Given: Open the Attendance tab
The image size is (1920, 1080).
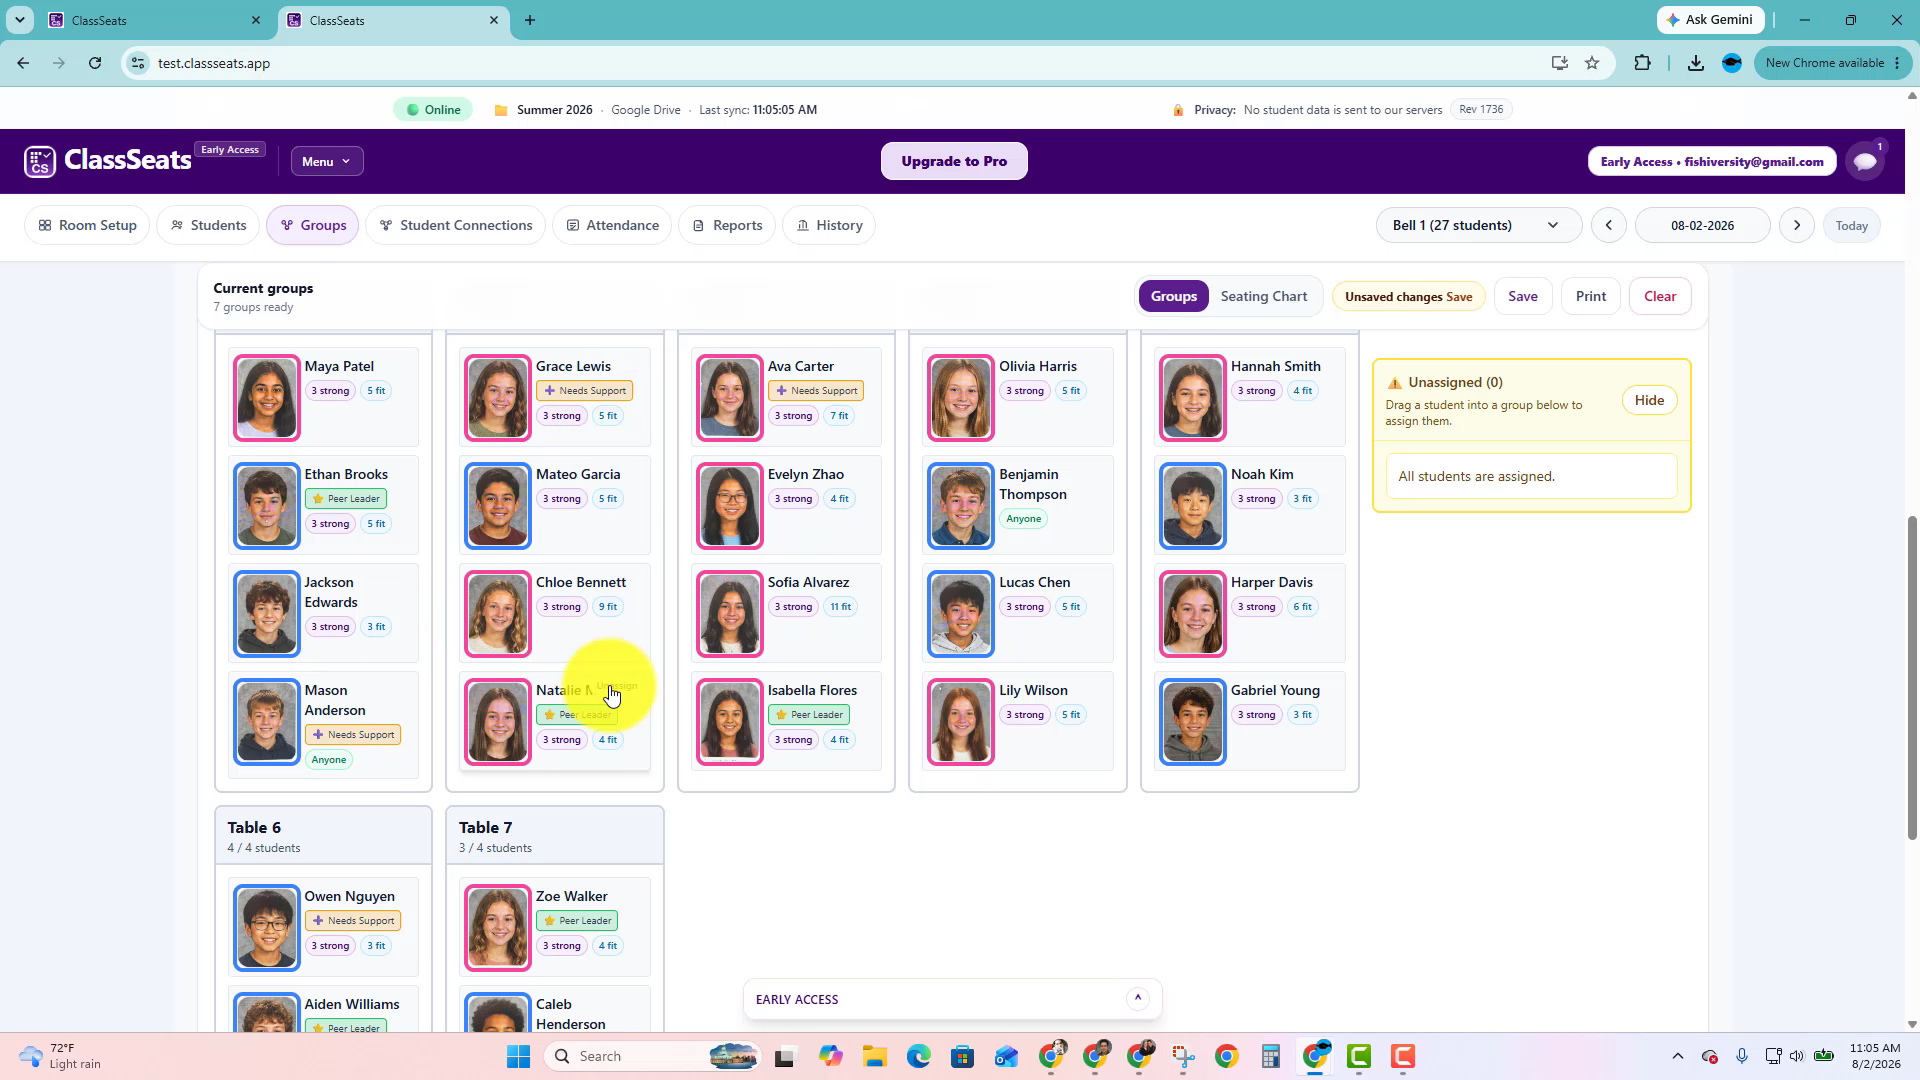Looking at the screenshot, I should pyautogui.click(x=612, y=225).
